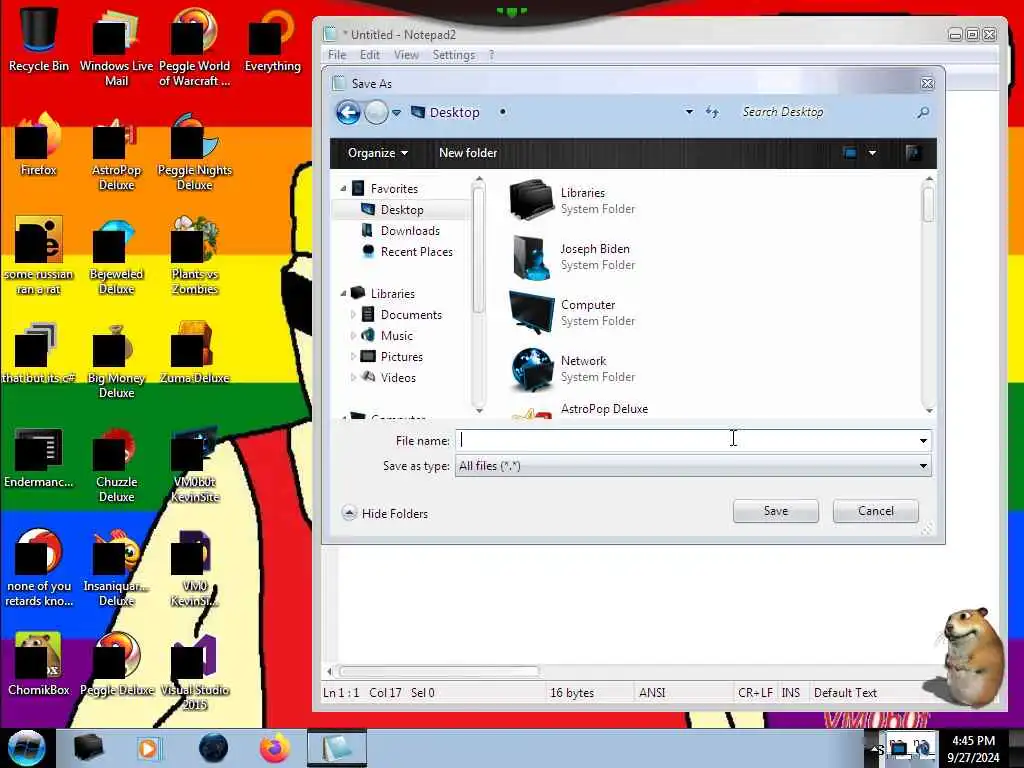Open the view options dropdown arrow
The image size is (1024, 768).
[872, 153]
